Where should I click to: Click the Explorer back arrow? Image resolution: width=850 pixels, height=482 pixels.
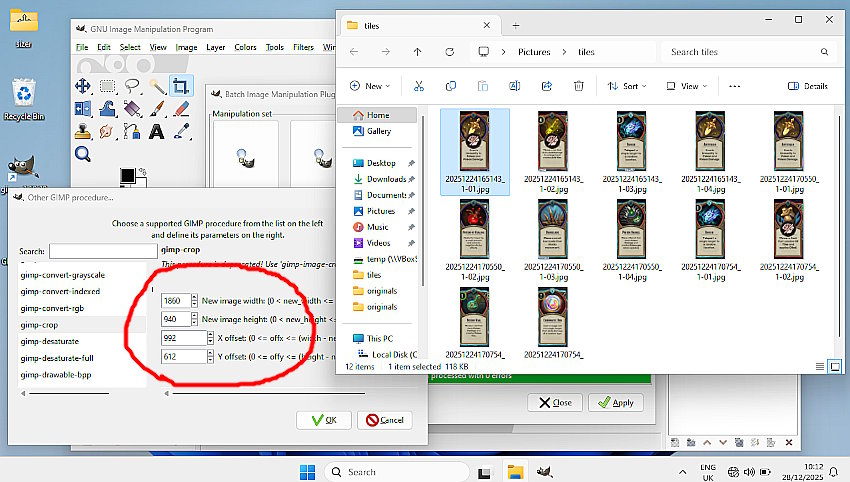[354, 52]
